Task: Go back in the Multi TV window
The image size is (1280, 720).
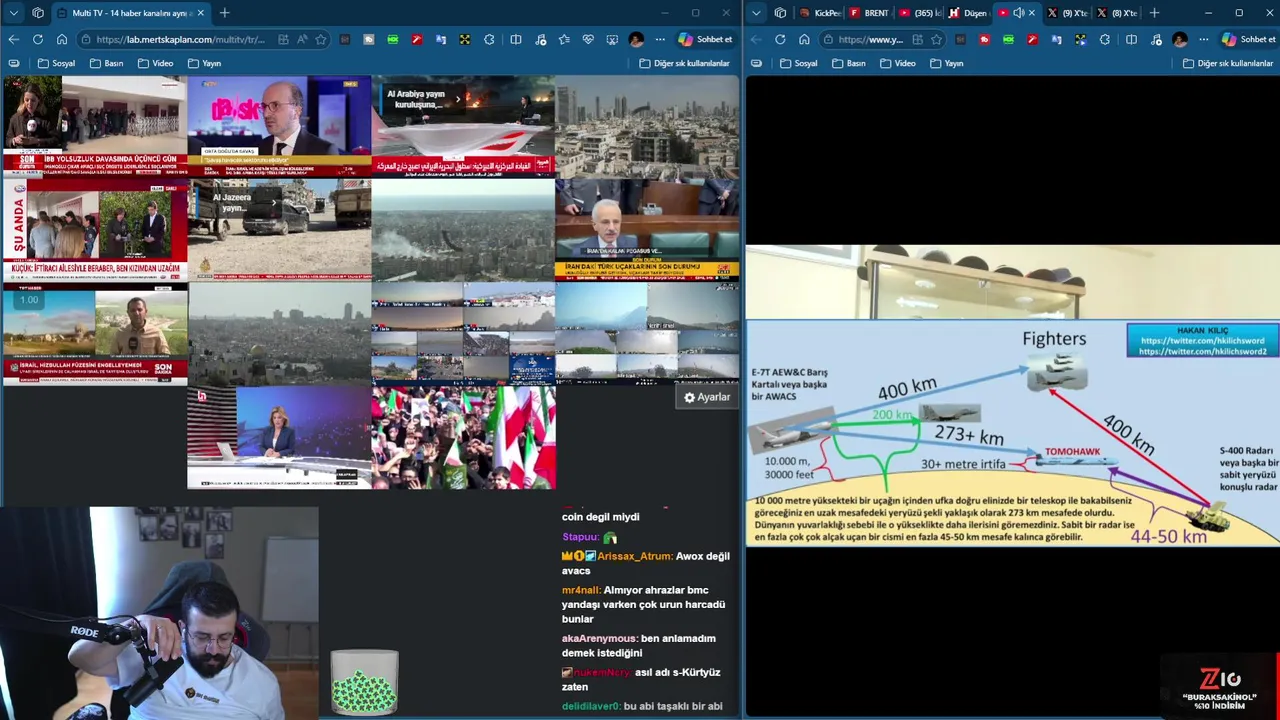Action: coord(13,39)
